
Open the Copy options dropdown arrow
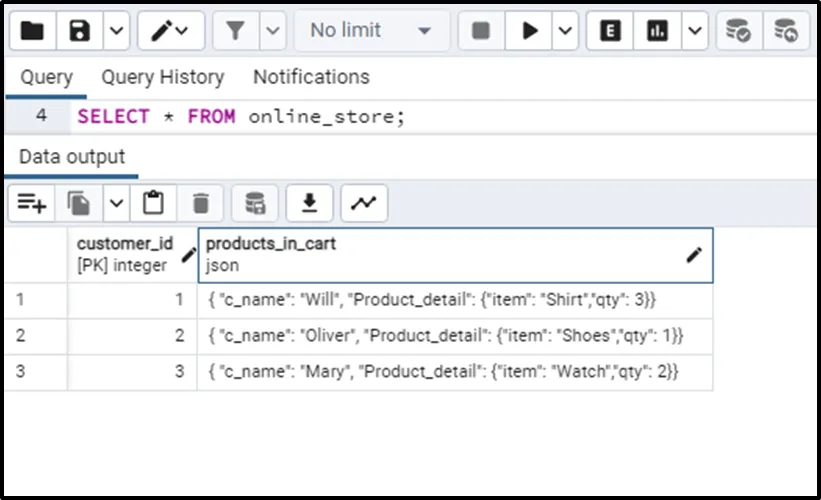pos(116,203)
